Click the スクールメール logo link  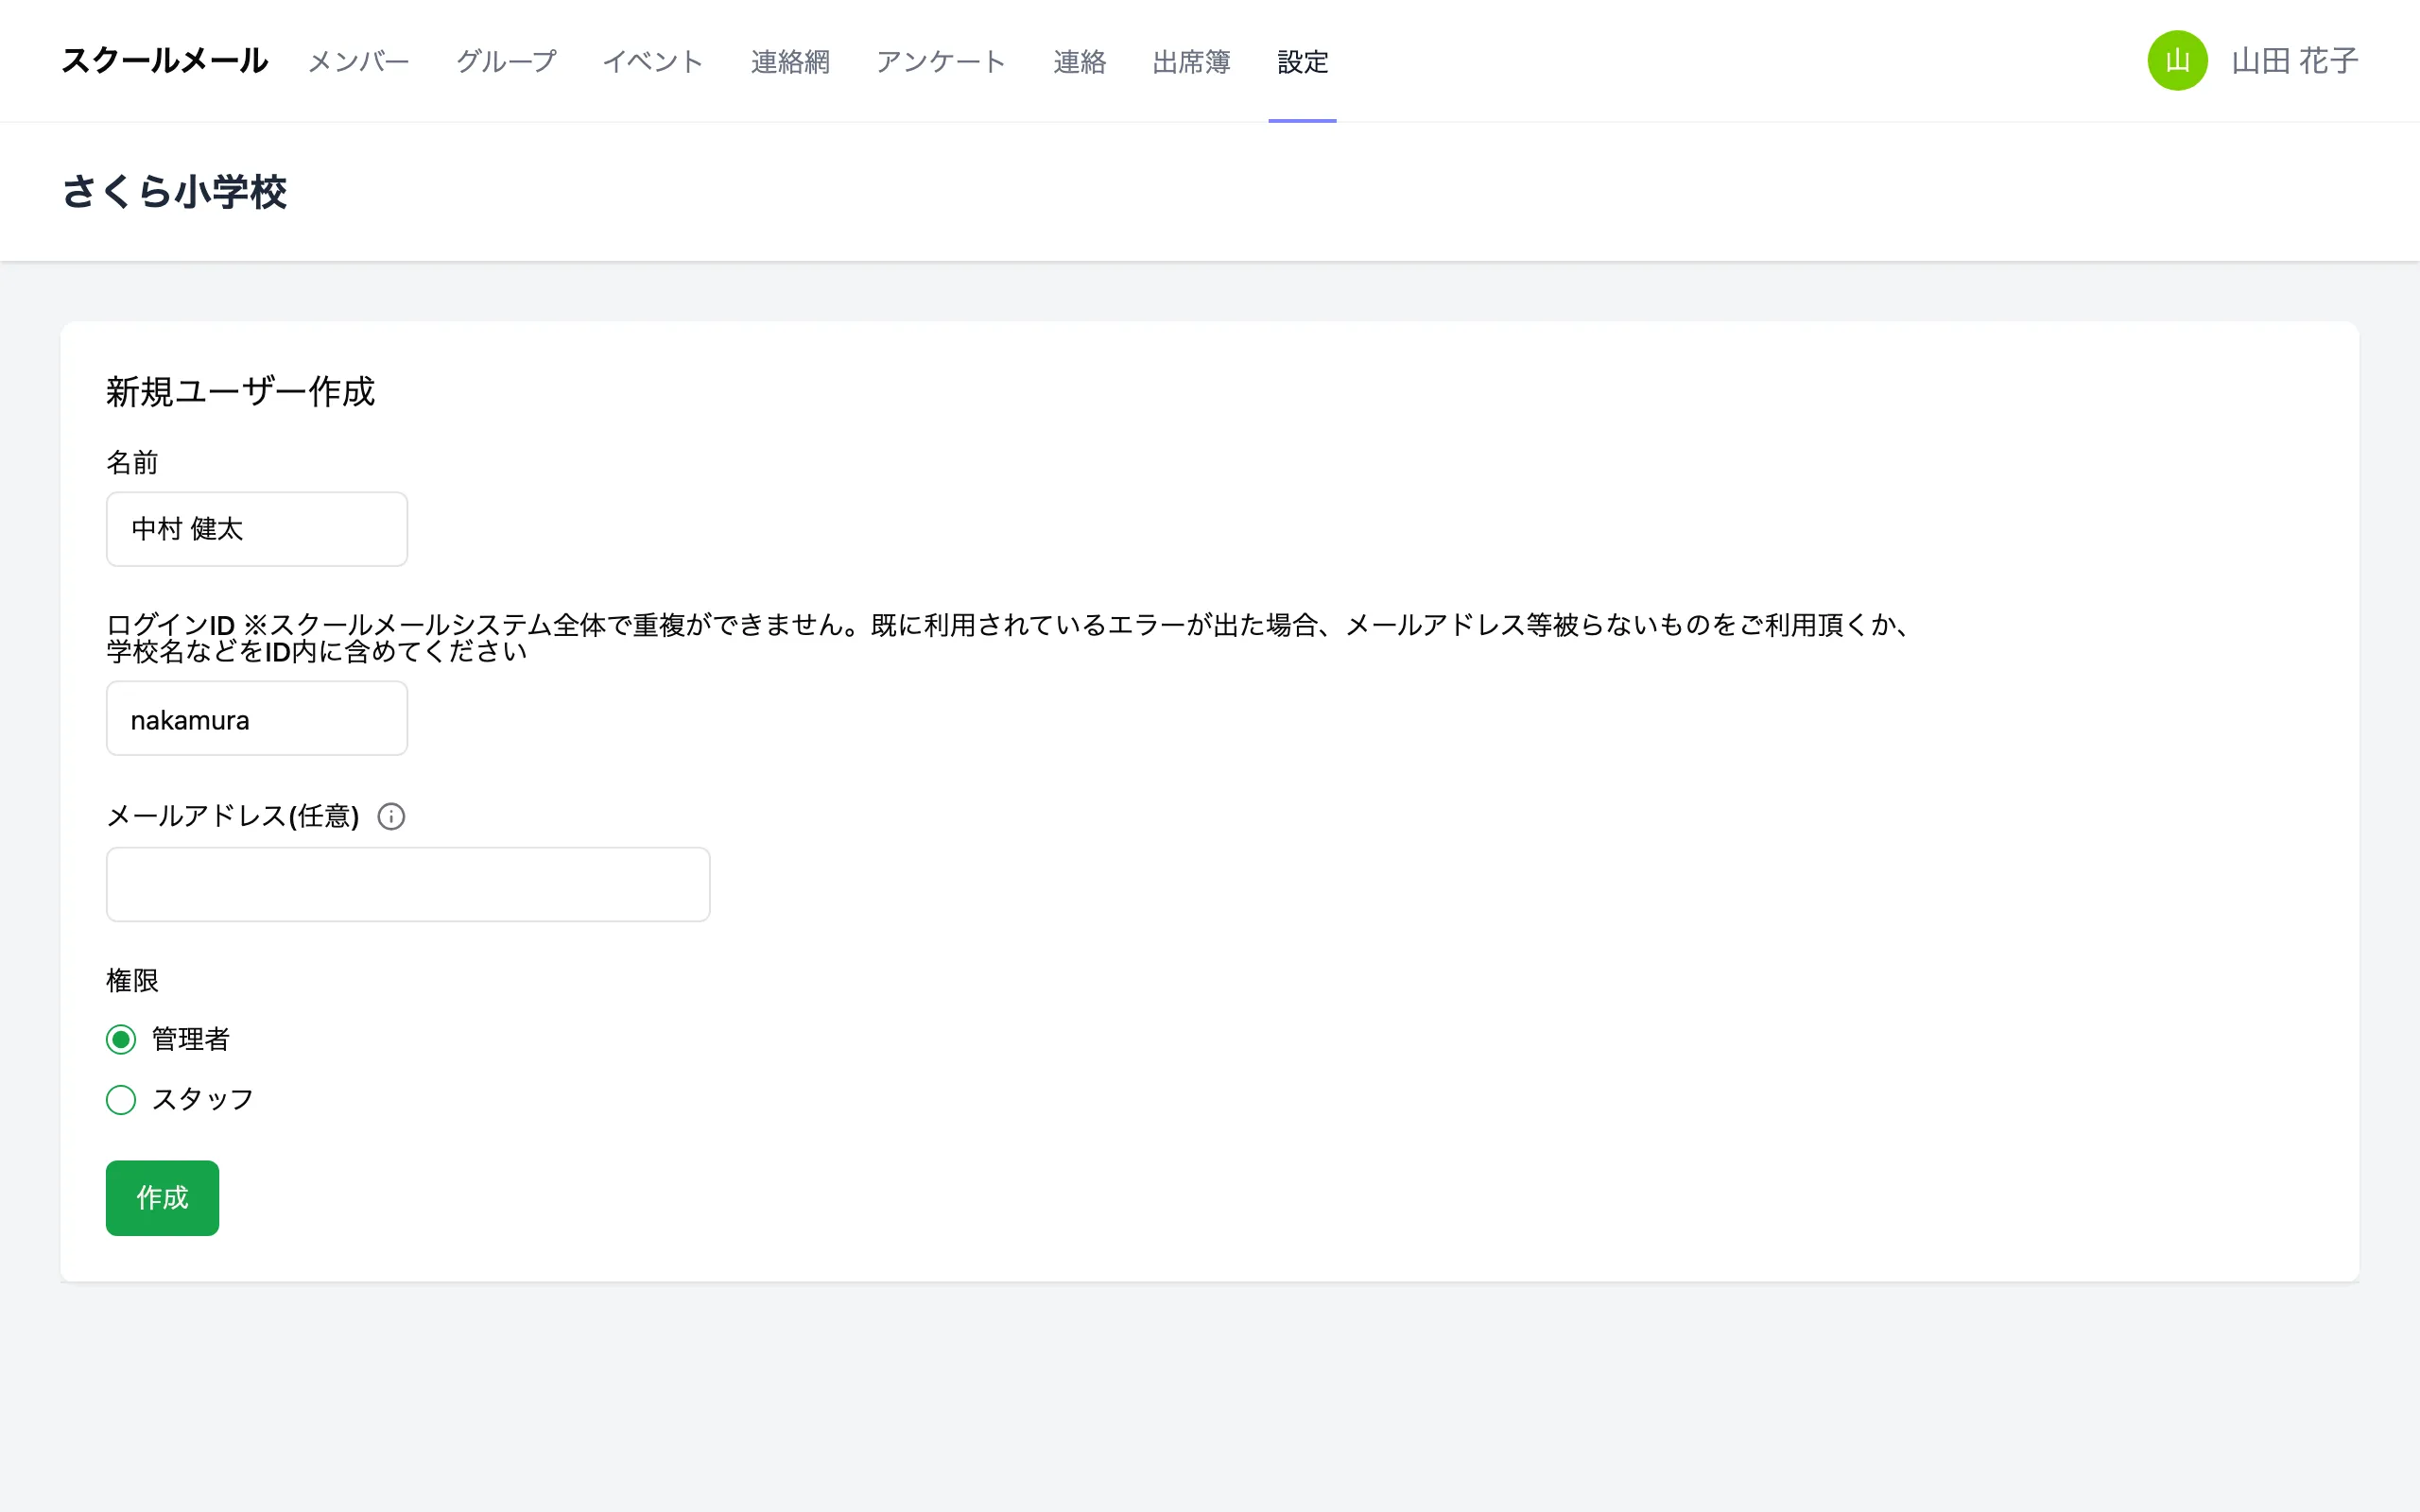(165, 61)
